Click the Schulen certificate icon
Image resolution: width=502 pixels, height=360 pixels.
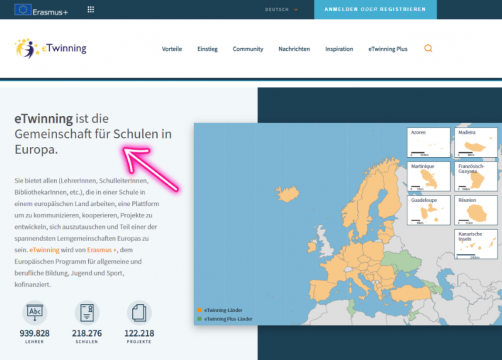pos(87,313)
